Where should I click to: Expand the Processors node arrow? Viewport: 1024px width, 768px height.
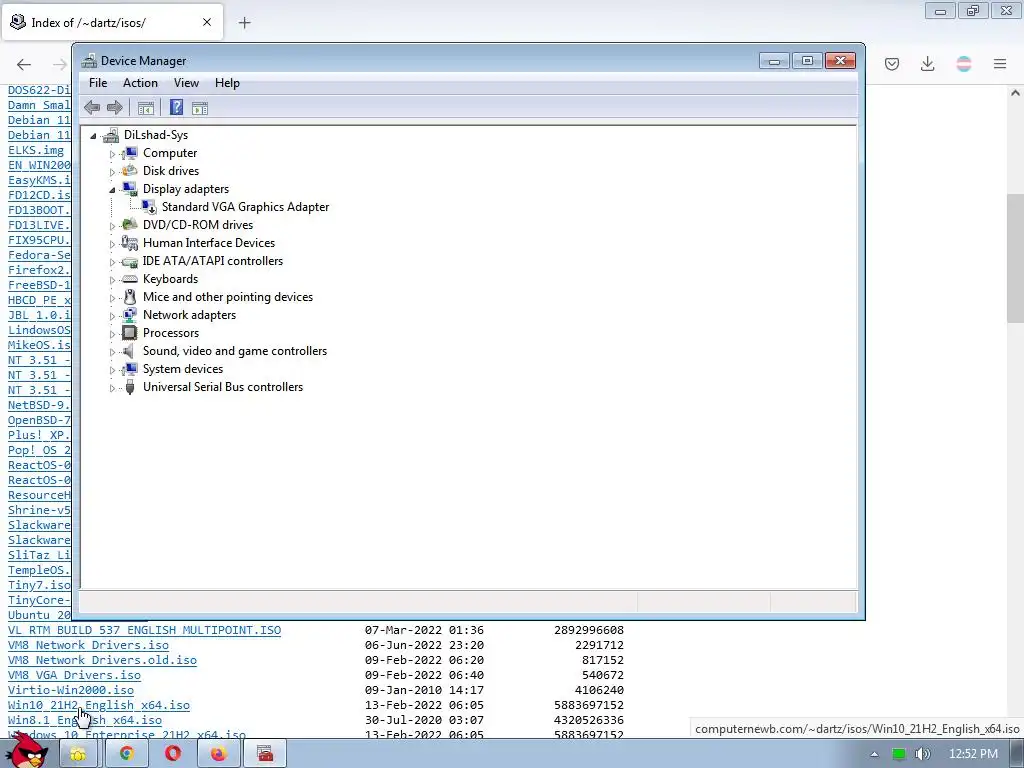[112, 334]
